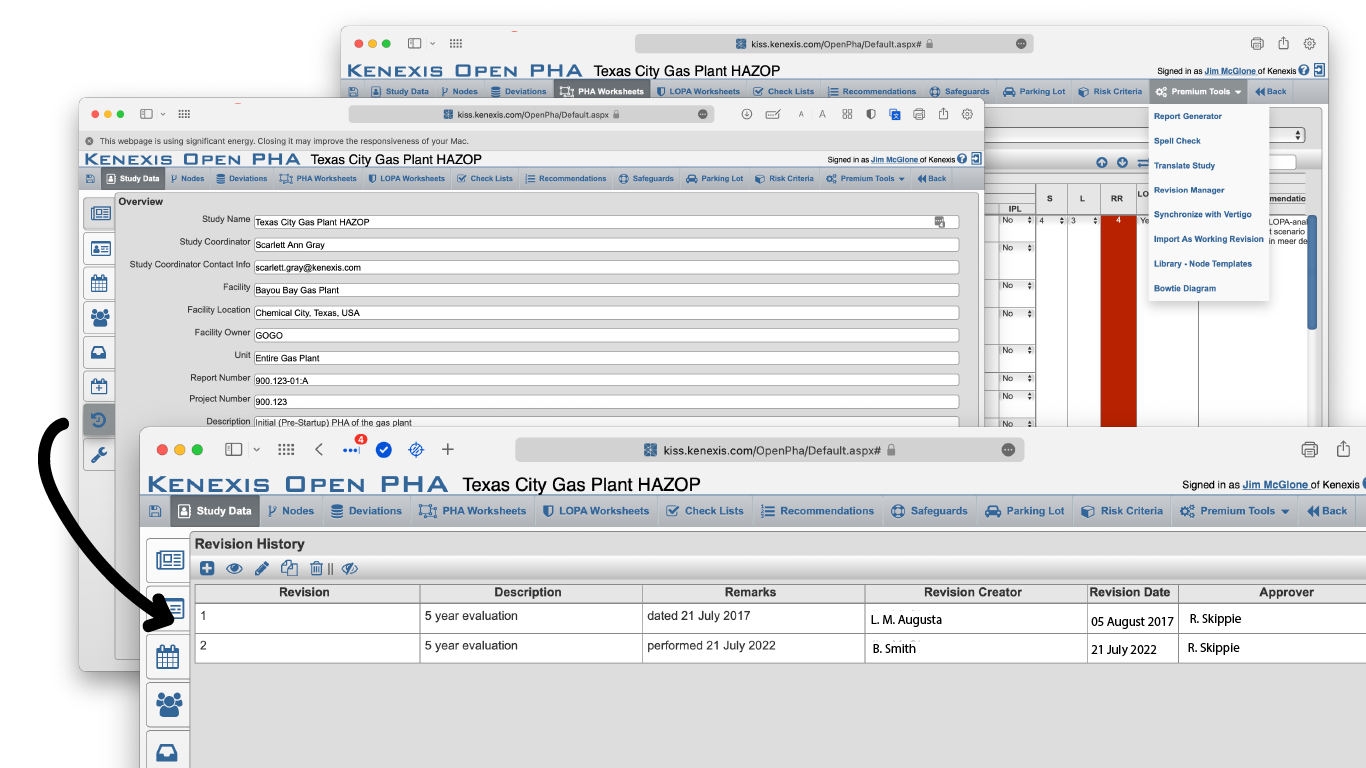Click the extension icon with red 4 badge
Screen dimensions: 1366x768
pyautogui.click(x=352, y=448)
